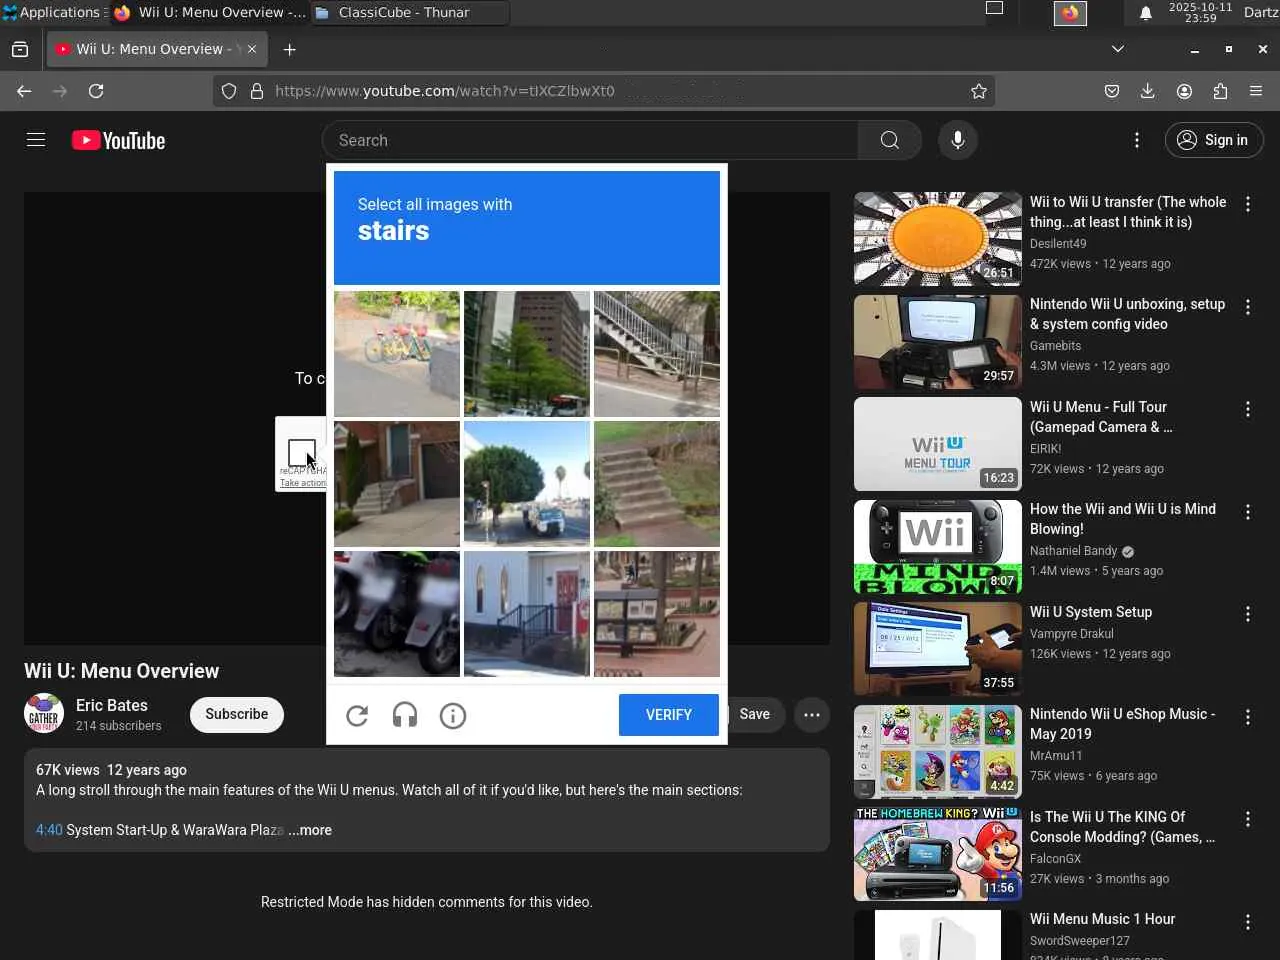Switch to audio challenge headphones icon
This screenshot has height=960, width=1280.
tap(405, 715)
